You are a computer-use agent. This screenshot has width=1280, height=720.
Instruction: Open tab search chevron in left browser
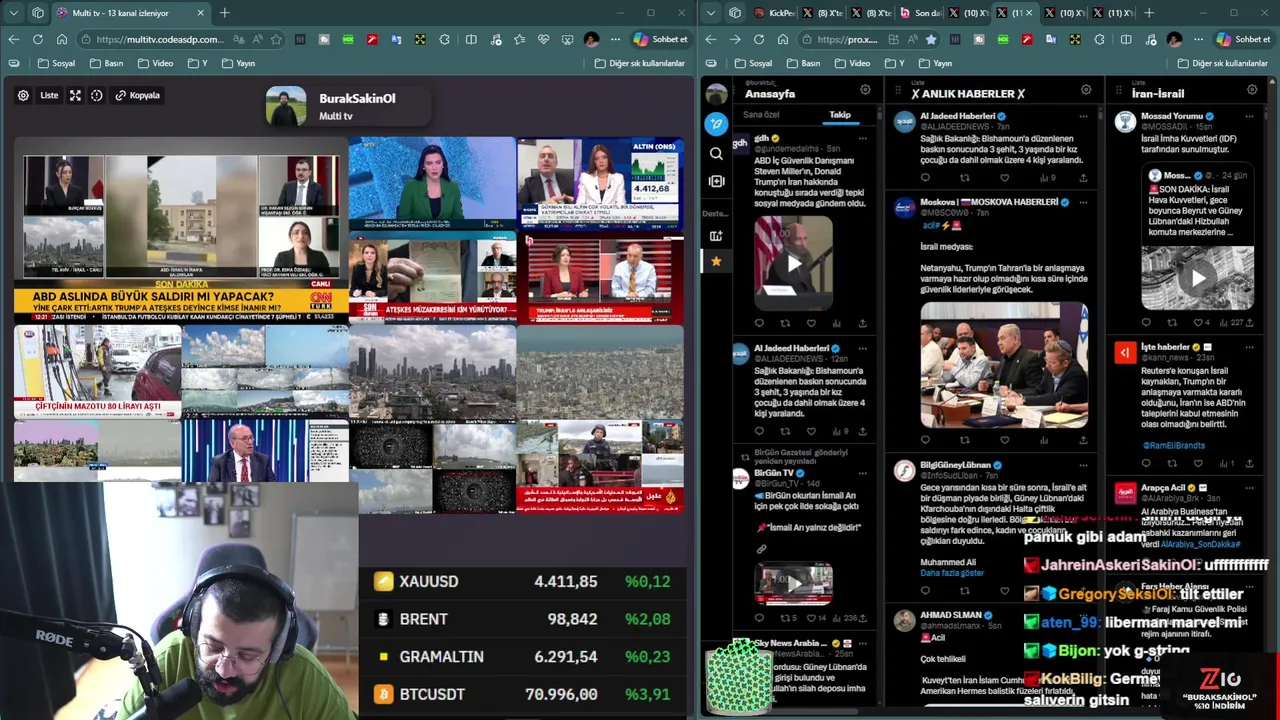[x=14, y=13]
